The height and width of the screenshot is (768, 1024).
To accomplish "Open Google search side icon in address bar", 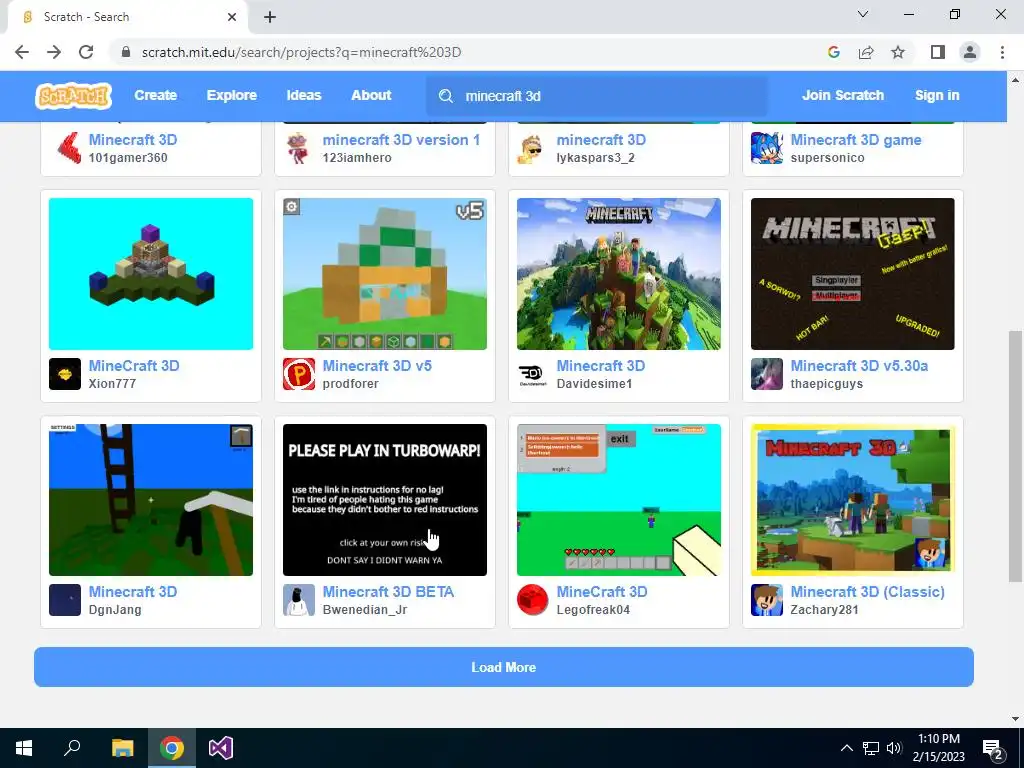I will pos(833,52).
